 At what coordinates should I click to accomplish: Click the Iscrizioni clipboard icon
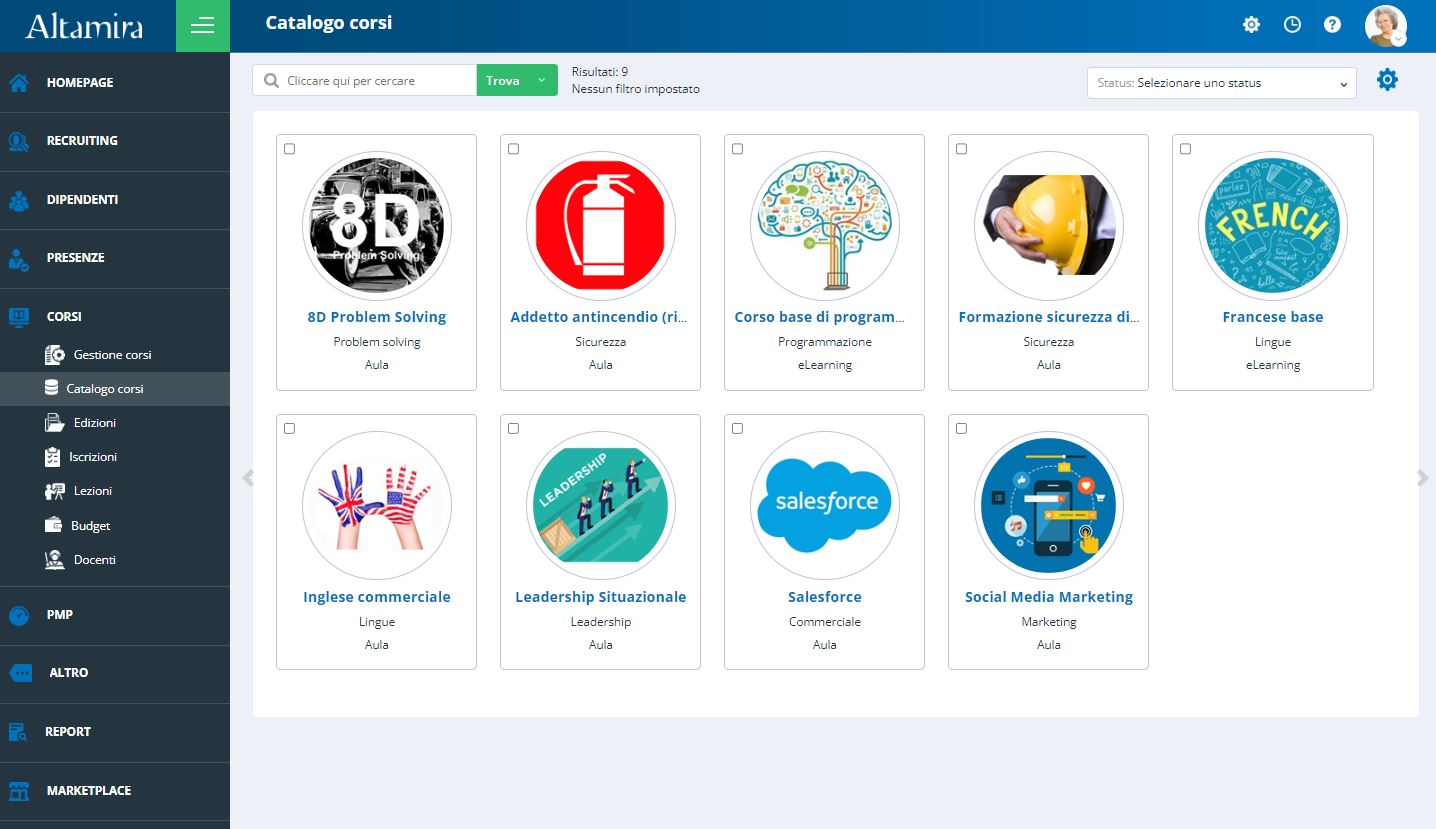click(x=53, y=457)
